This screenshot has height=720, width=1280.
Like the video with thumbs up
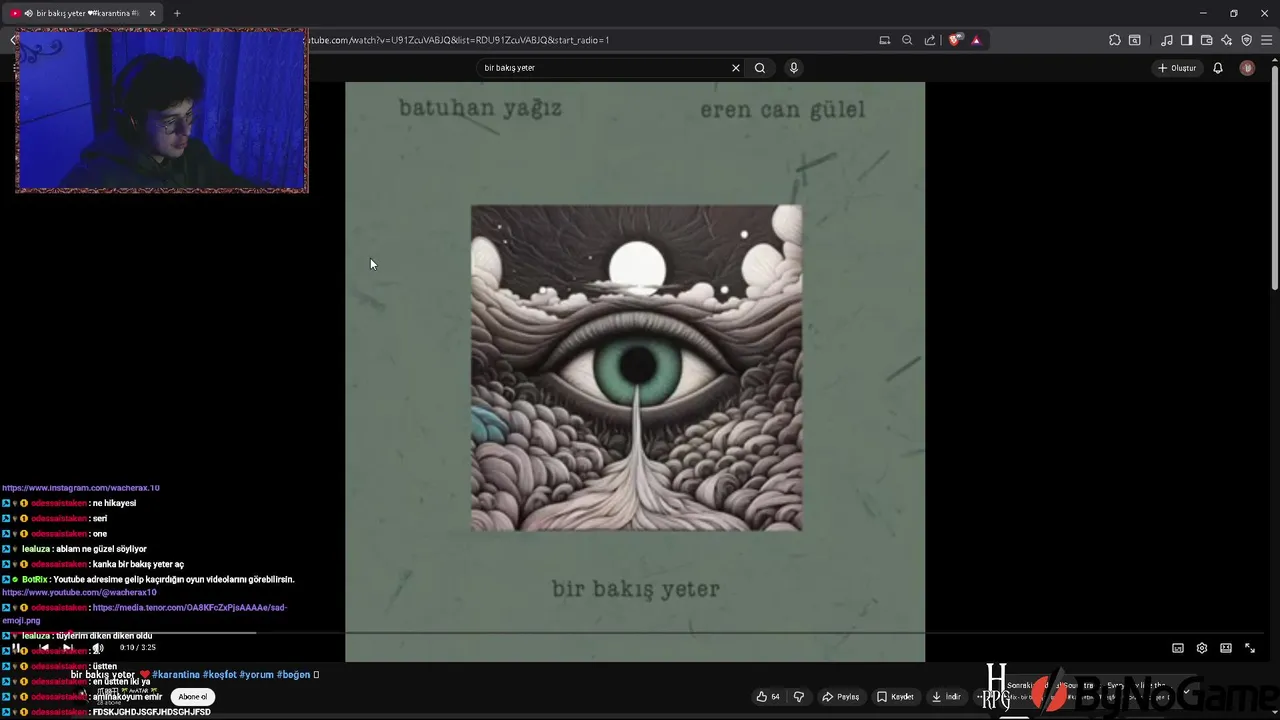coord(768,697)
